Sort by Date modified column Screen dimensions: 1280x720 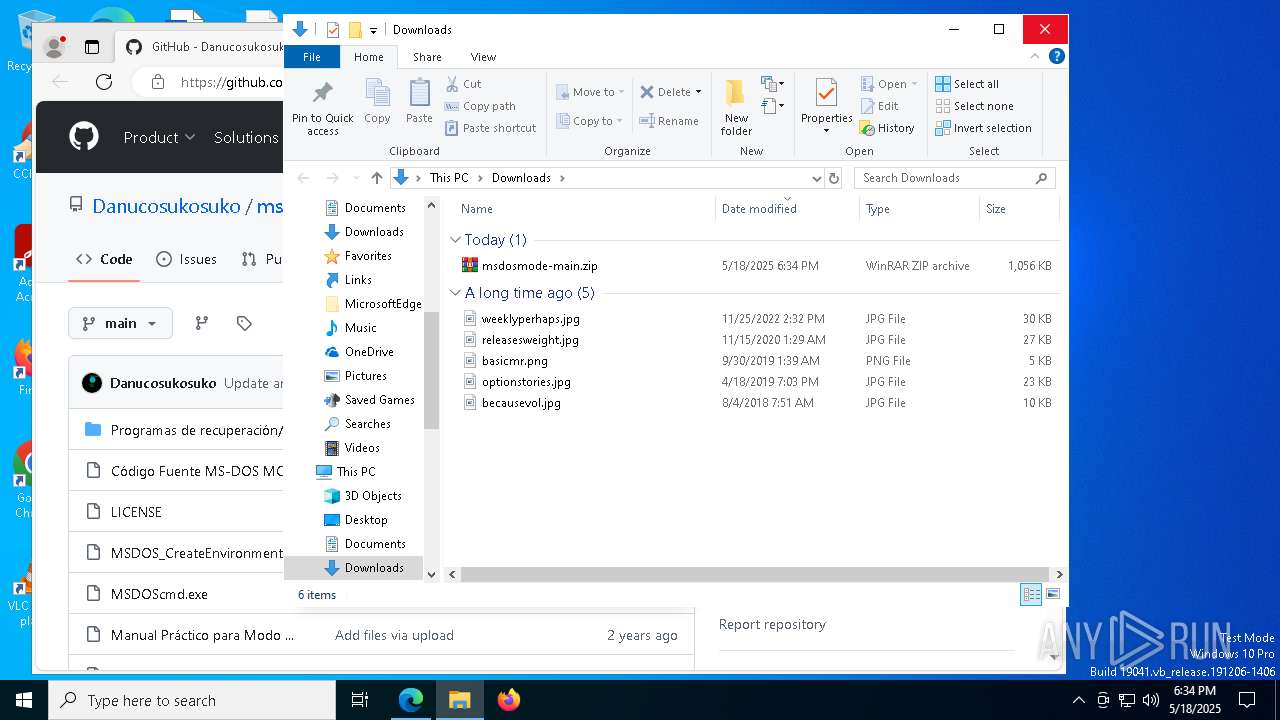[787, 209]
